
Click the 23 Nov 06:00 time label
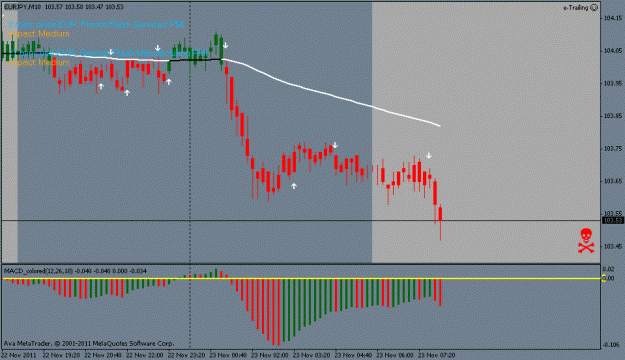395,355
